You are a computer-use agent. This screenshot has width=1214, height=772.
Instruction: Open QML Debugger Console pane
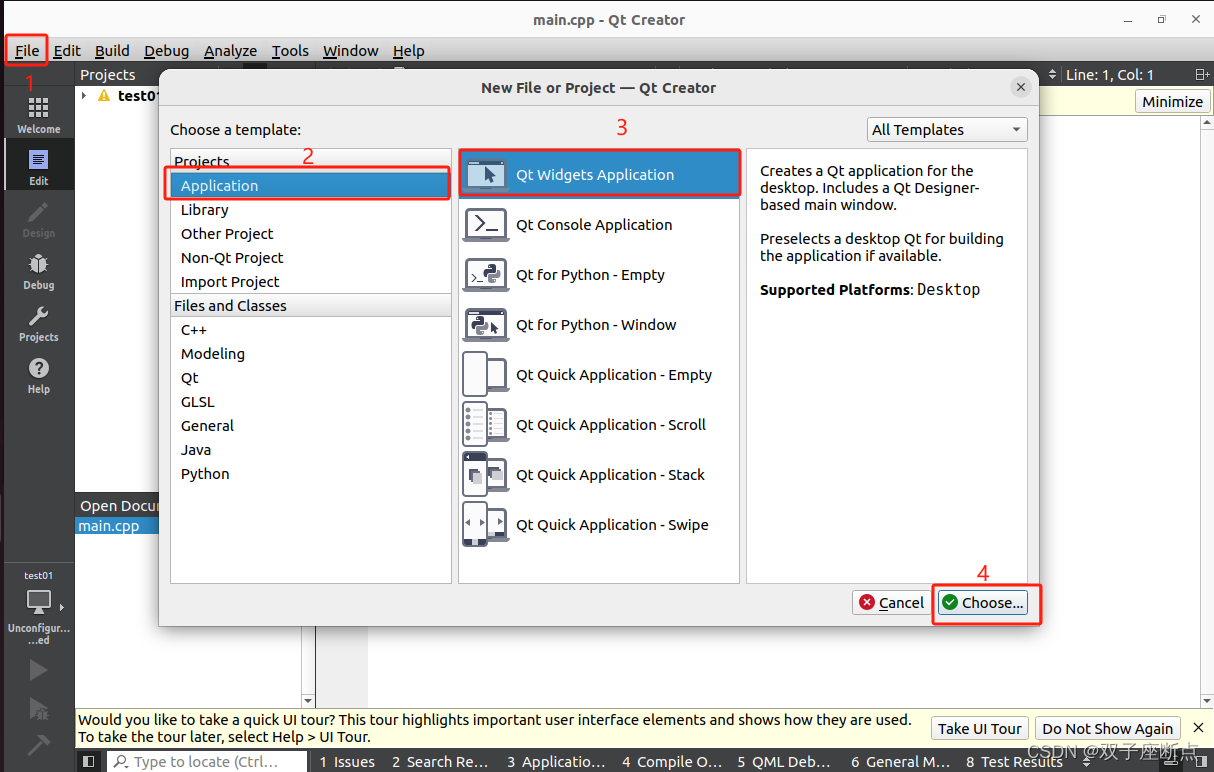pos(784,762)
